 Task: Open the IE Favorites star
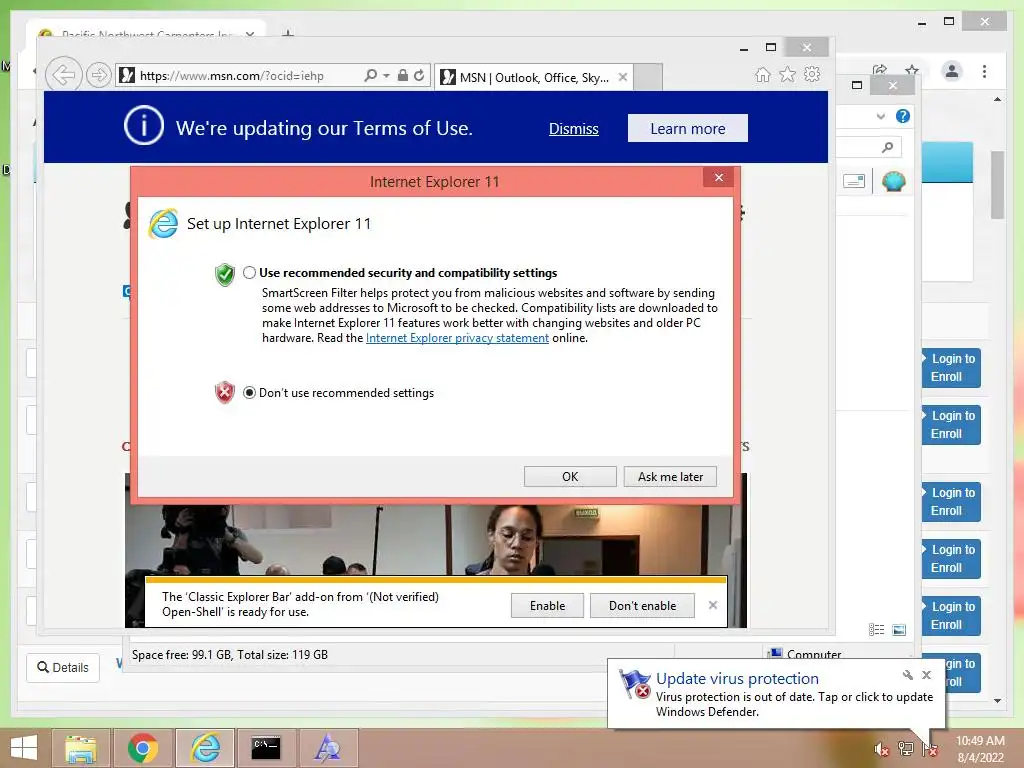click(787, 74)
